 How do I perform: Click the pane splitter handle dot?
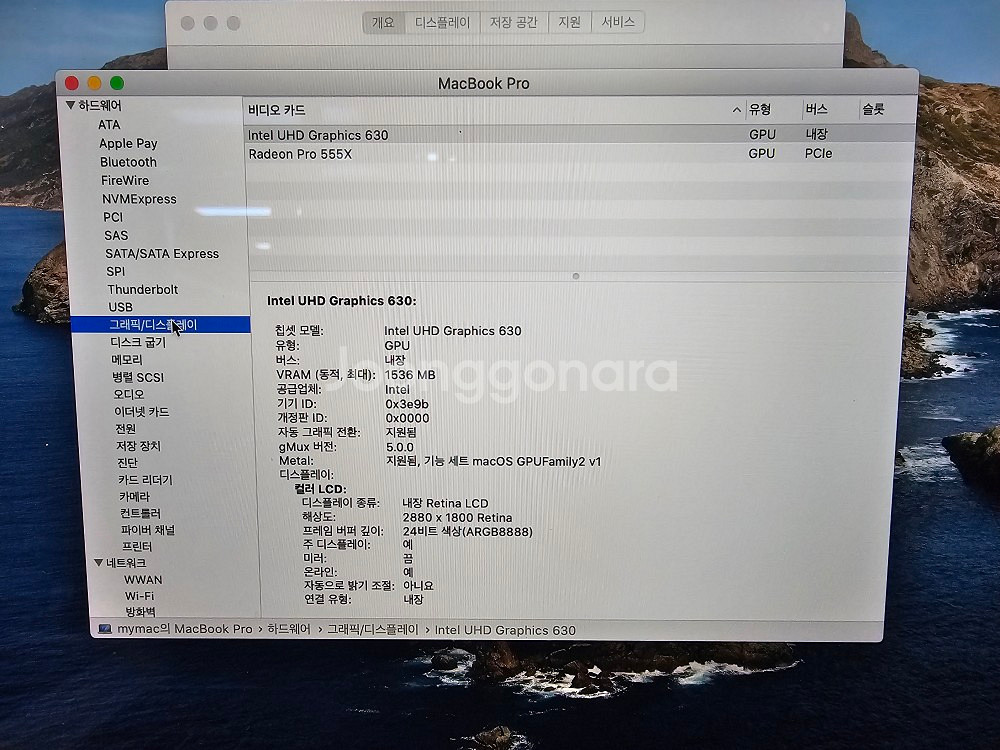576,276
